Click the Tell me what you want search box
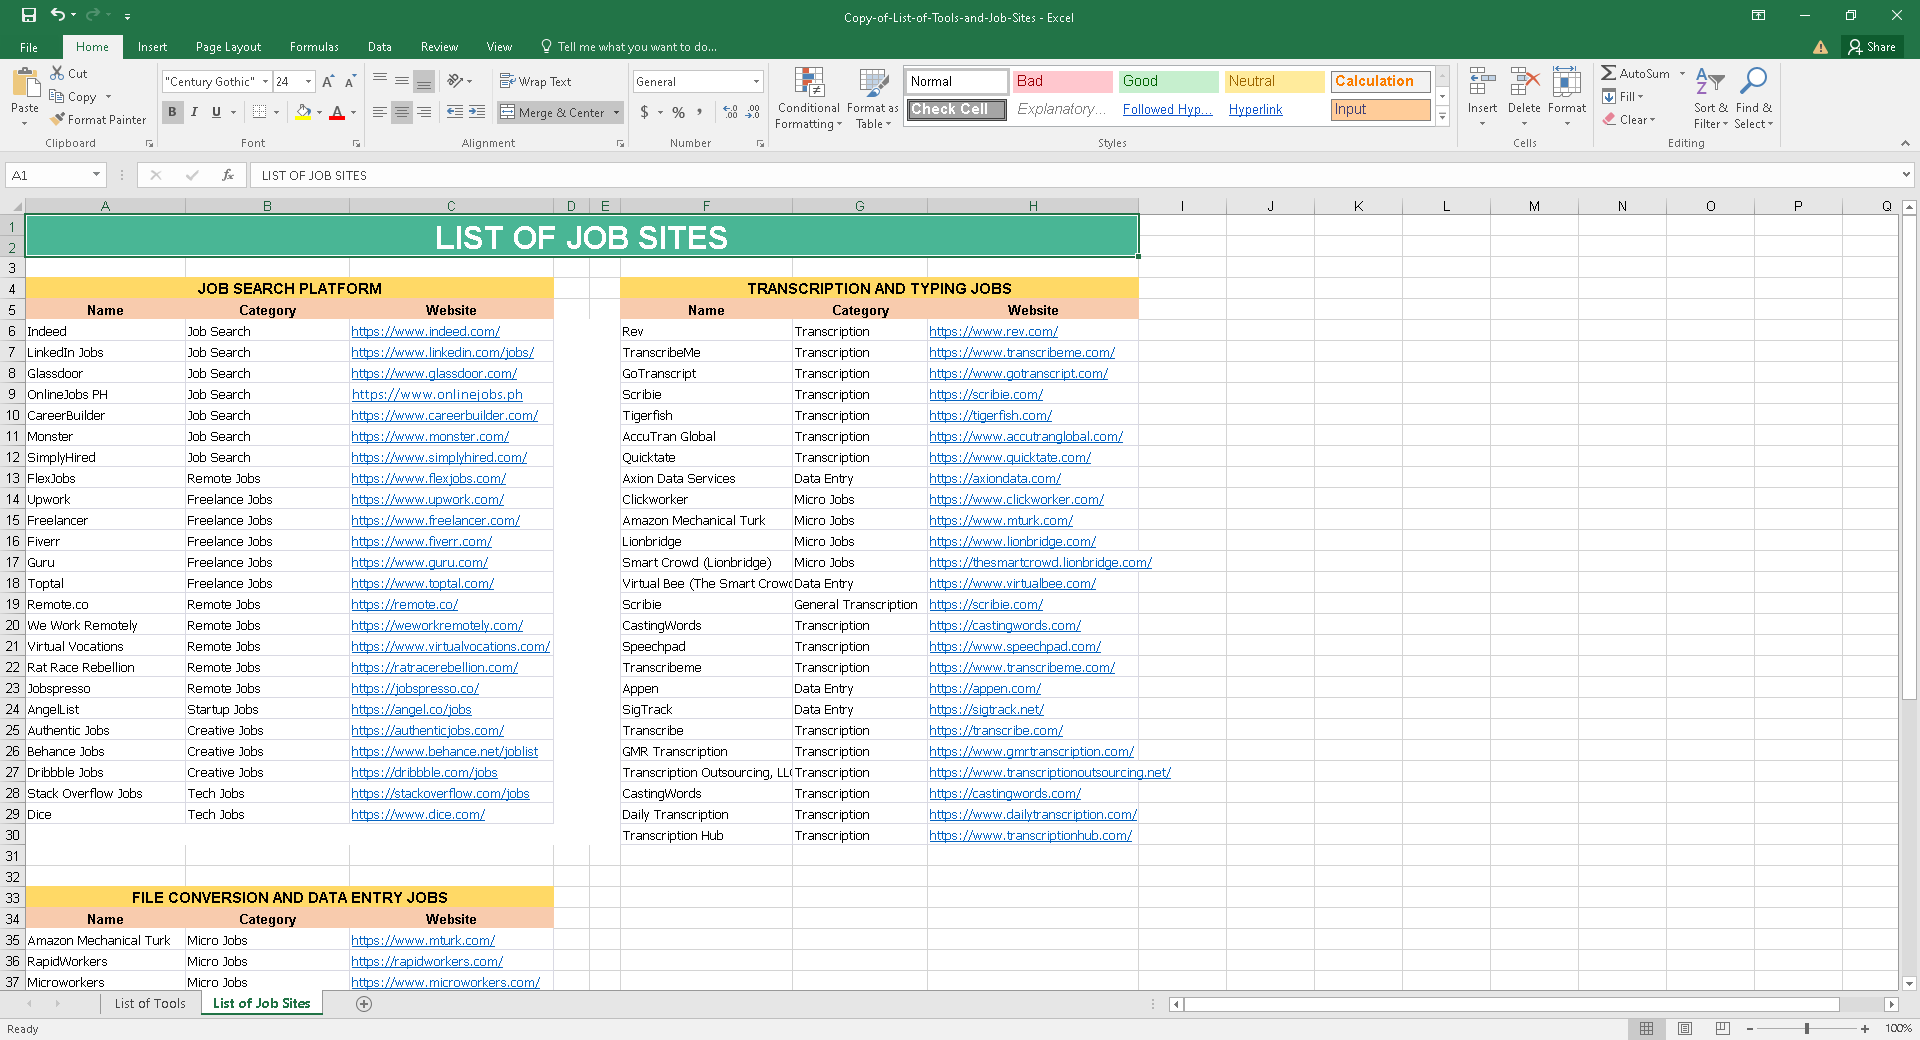The image size is (1920, 1040). [x=628, y=47]
